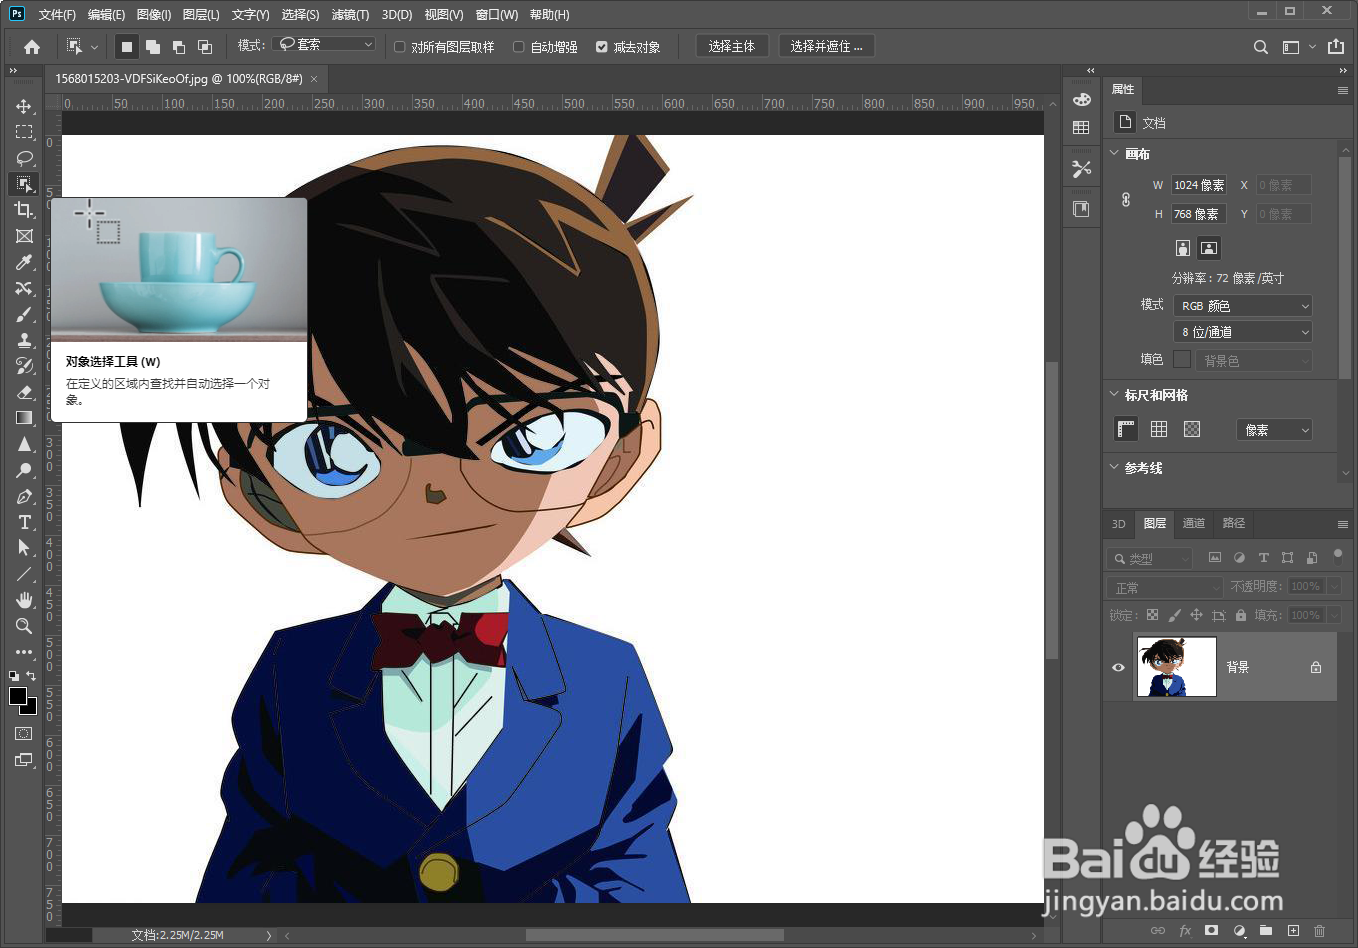
Task: Choose 'Intersect with selection' mode icon
Action: 205,46
